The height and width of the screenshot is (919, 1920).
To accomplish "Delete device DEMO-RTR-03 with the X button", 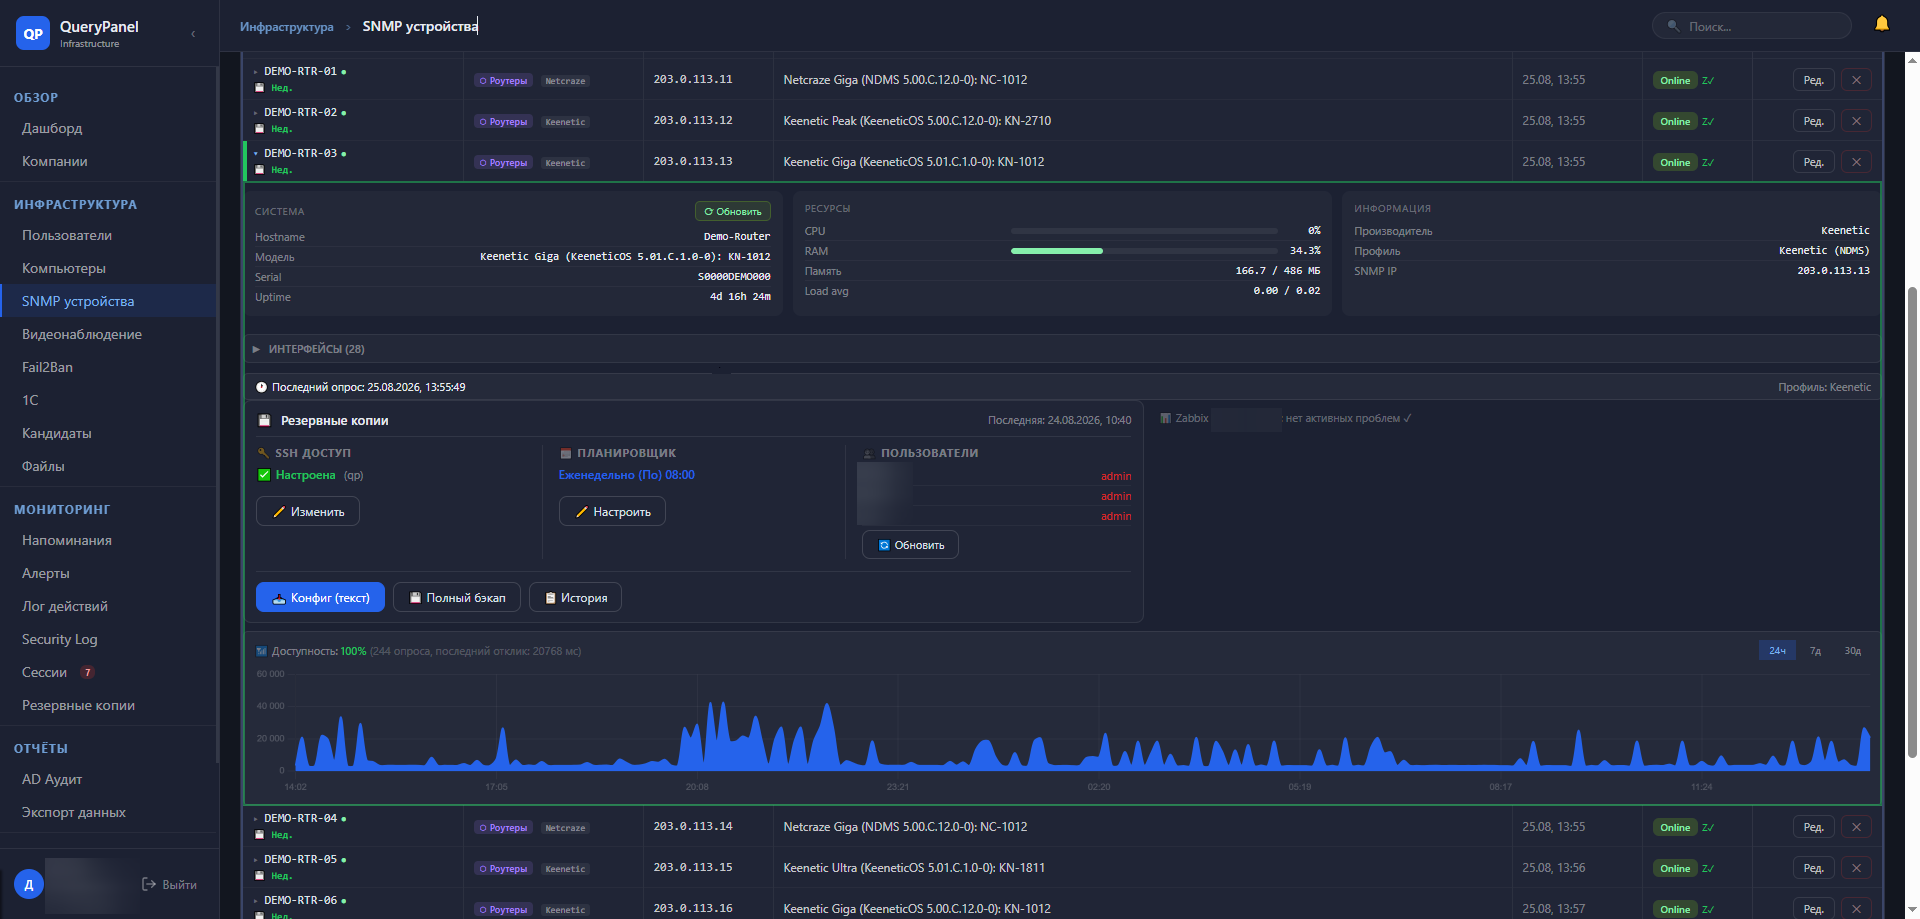I will pyautogui.click(x=1856, y=162).
